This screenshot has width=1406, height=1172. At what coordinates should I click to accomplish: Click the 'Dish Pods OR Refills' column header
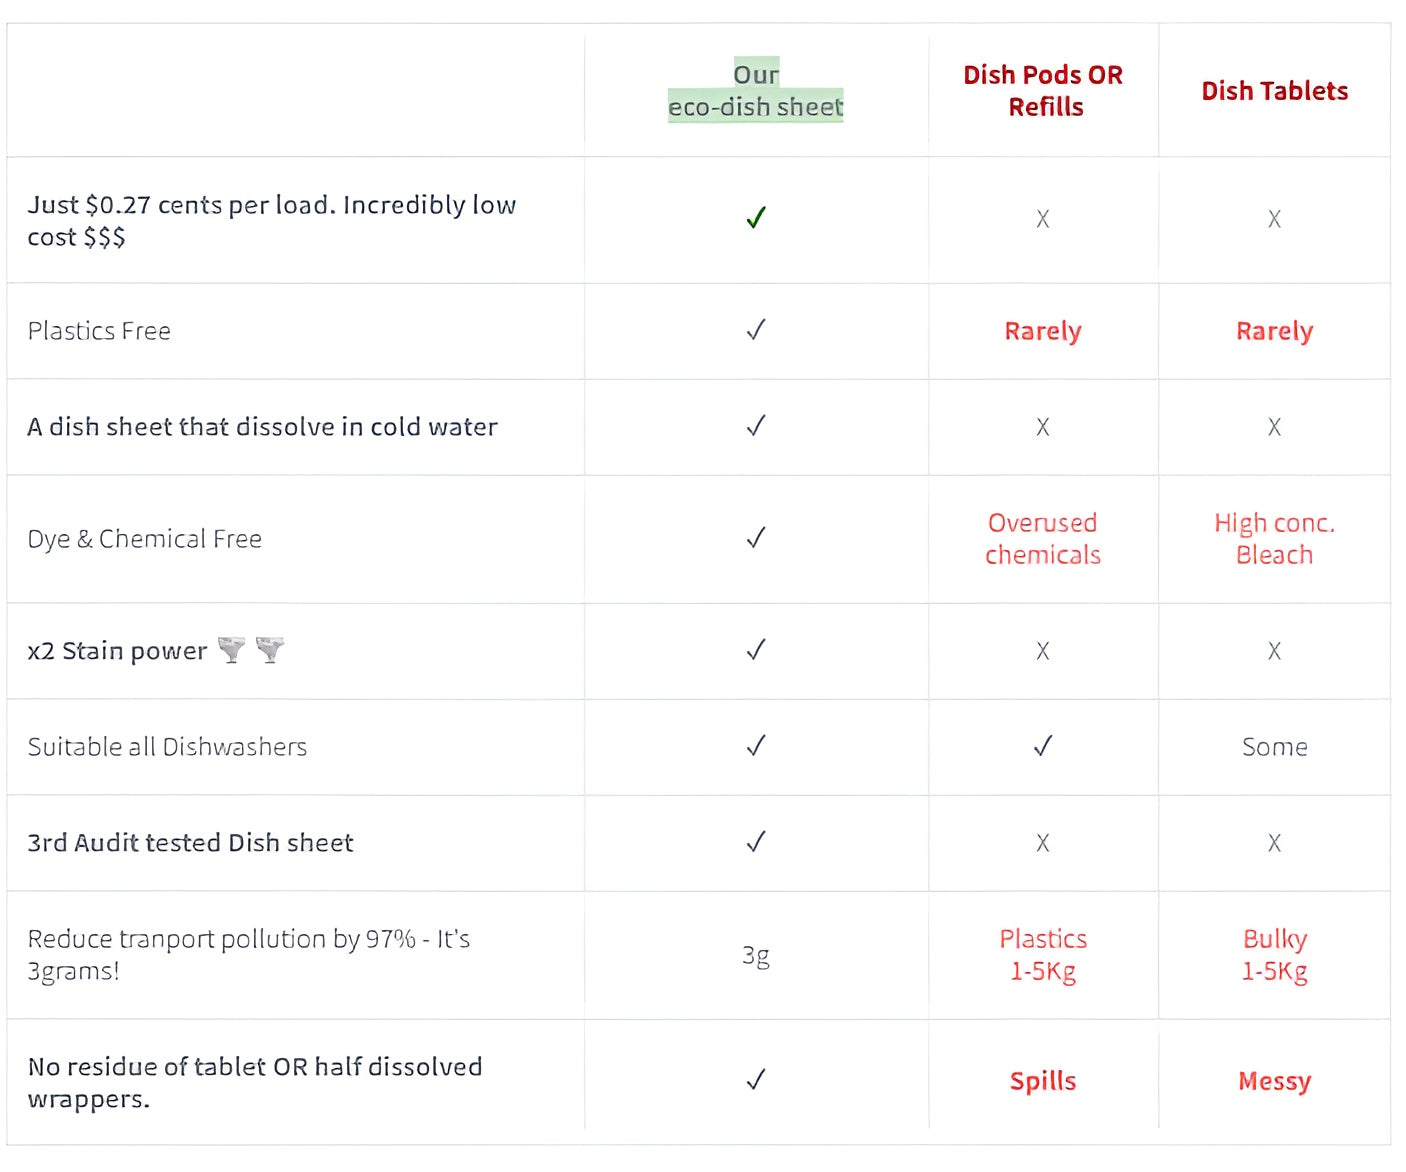pyautogui.click(x=1043, y=90)
